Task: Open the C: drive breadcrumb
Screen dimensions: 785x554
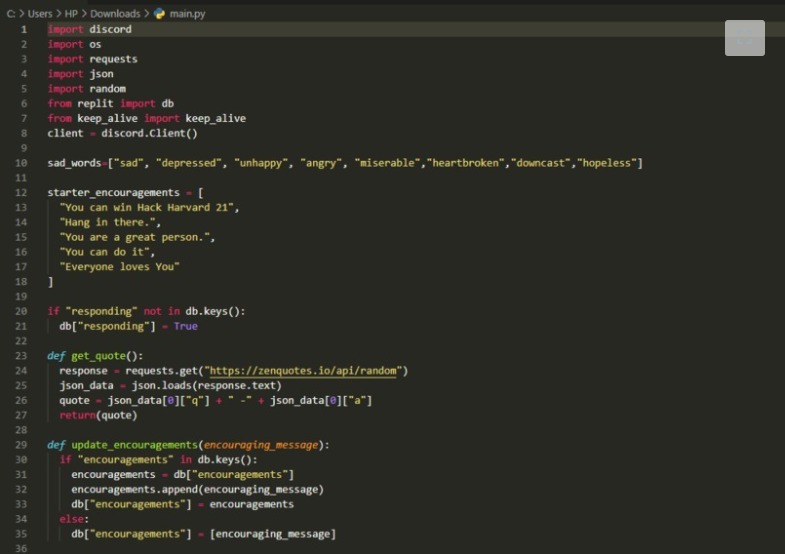Action: coord(11,14)
